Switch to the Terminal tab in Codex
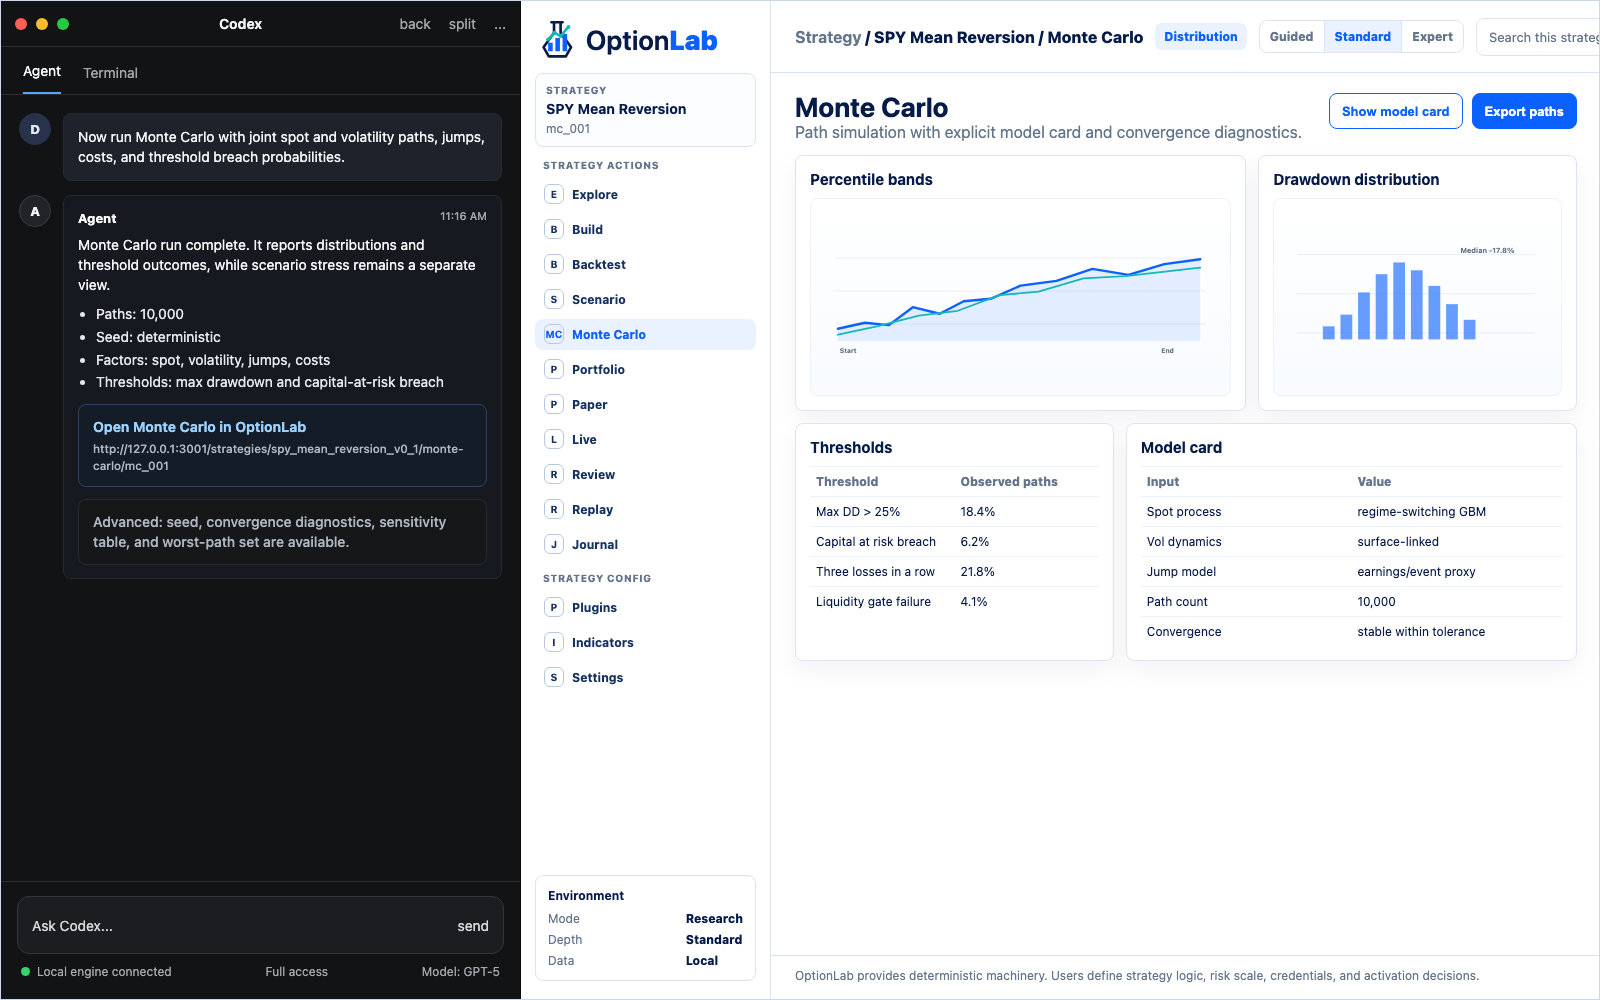 click(110, 73)
